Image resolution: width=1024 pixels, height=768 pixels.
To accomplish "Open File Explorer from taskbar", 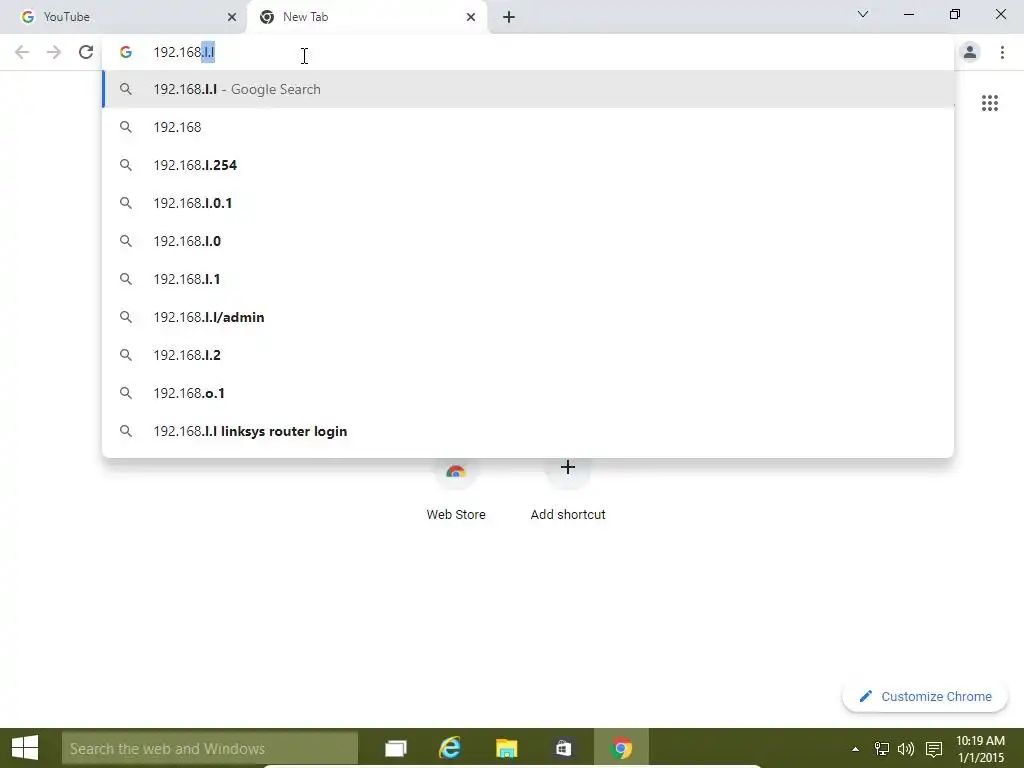I will (x=506, y=748).
